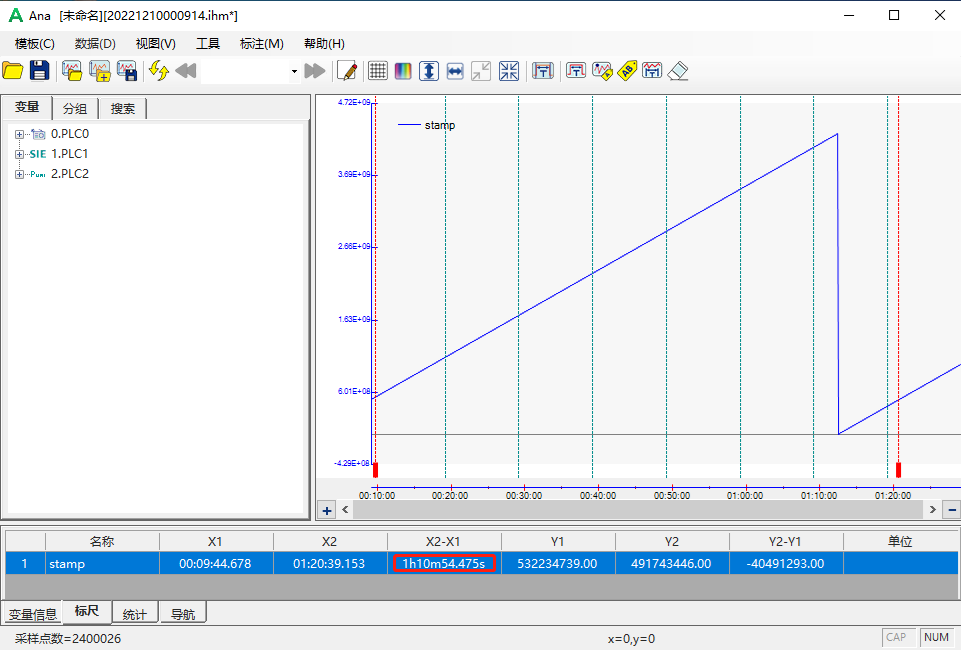
Task: Click the X1 cell 00:09:44.678
Action: 215,563
